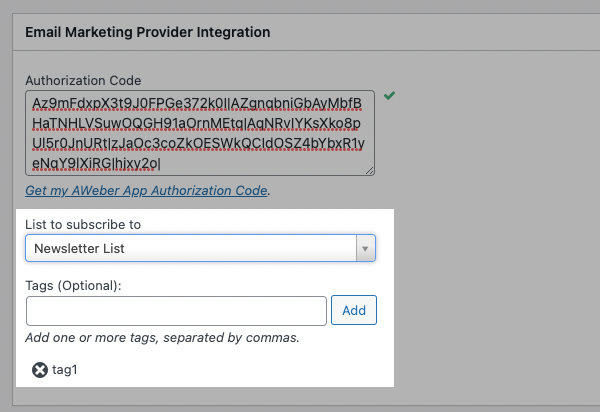Focus the Tags (Optional) text input
The width and height of the screenshot is (600, 412).
tap(176, 311)
